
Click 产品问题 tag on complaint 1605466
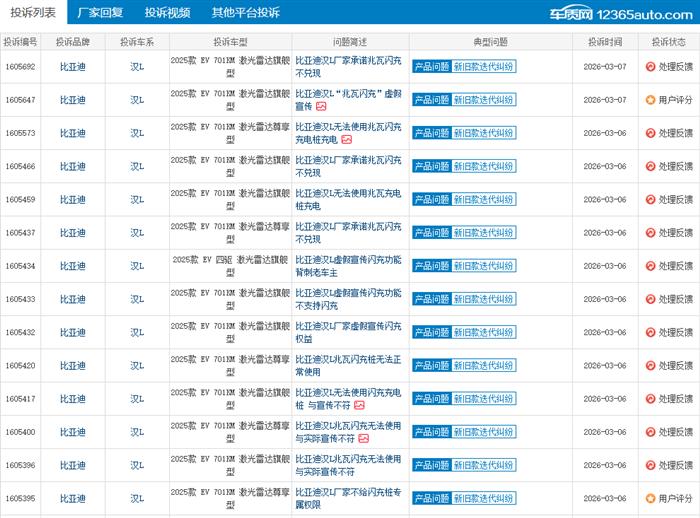point(431,166)
